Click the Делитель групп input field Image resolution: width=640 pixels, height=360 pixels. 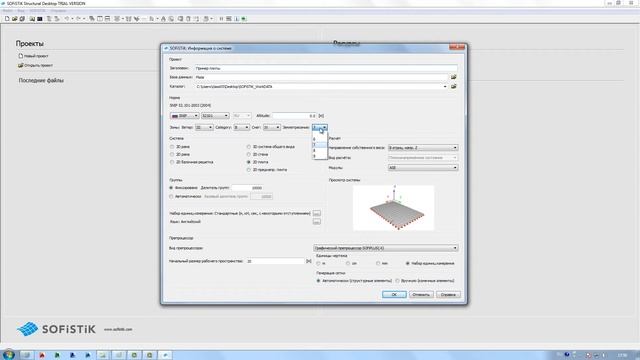pyautogui.click(x=247, y=188)
